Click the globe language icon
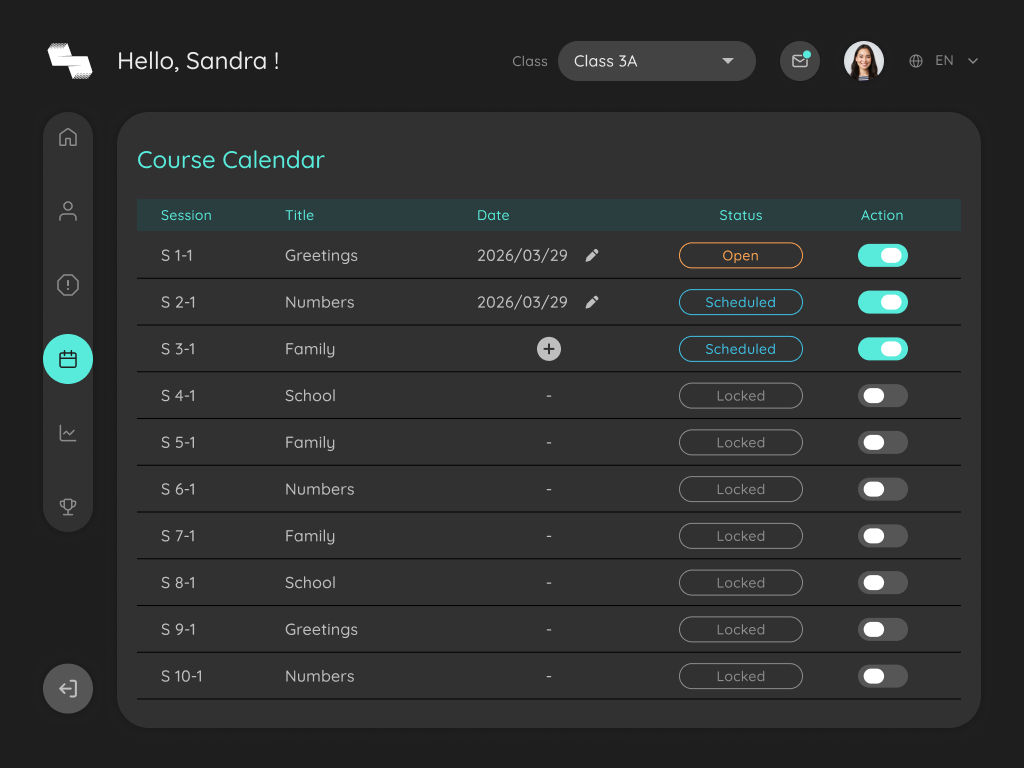The height and width of the screenshot is (768, 1024). pos(916,61)
